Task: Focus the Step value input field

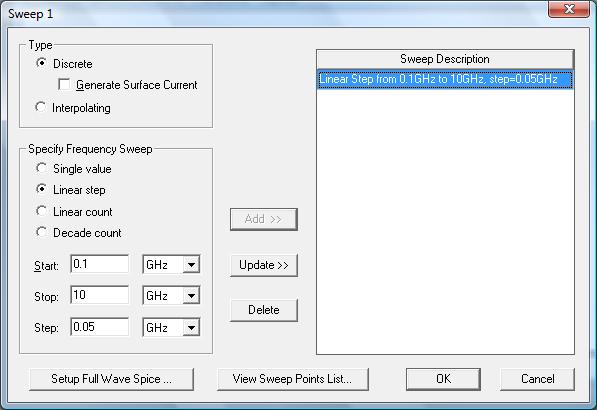Action: (99, 327)
